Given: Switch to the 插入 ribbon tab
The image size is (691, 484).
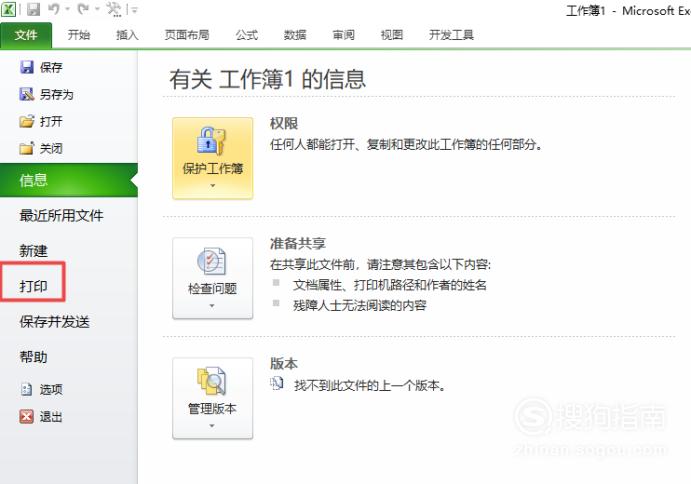Looking at the screenshot, I should coord(127,35).
